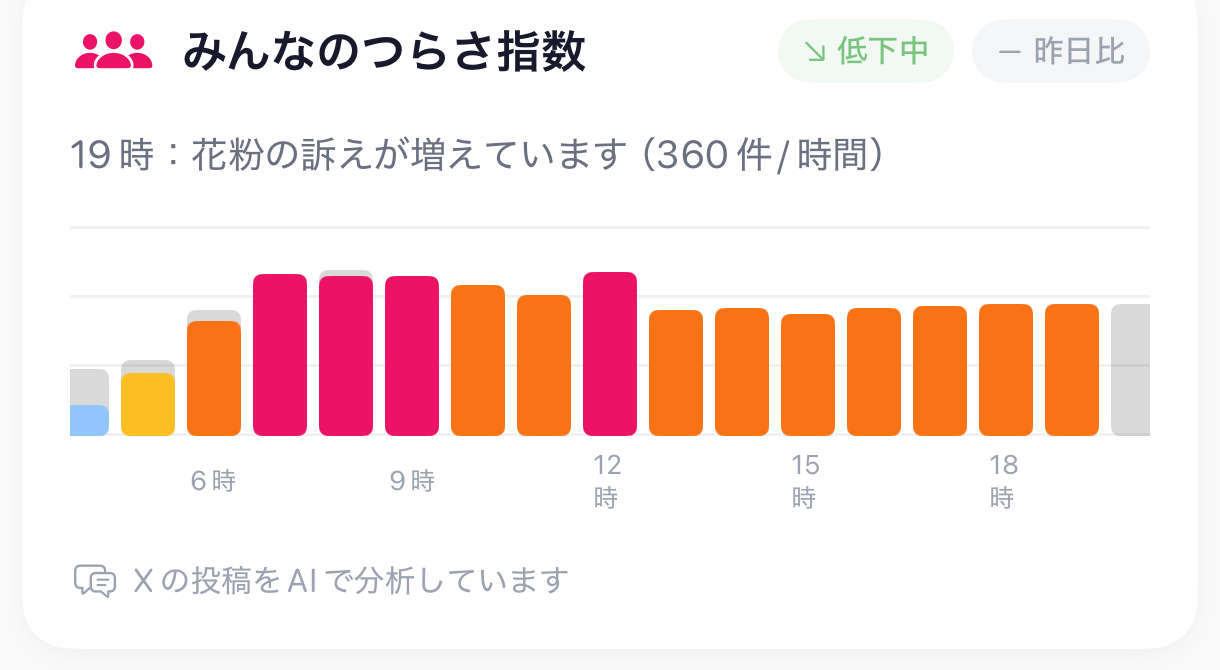Image resolution: width=1220 pixels, height=670 pixels.
Task: Click the pink people group icon
Action: tap(113, 51)
